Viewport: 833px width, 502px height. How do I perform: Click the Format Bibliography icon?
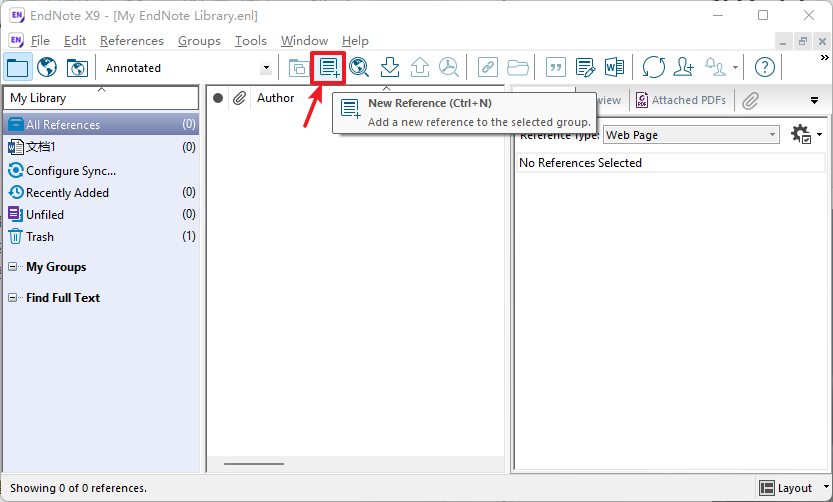click(585, 67)
